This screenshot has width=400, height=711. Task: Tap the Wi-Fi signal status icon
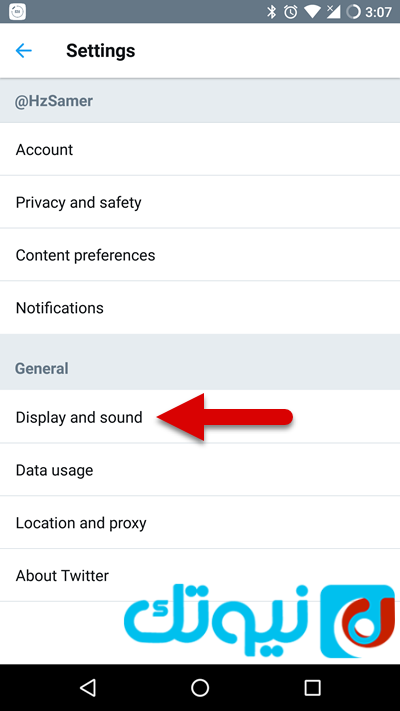[312, 12]
